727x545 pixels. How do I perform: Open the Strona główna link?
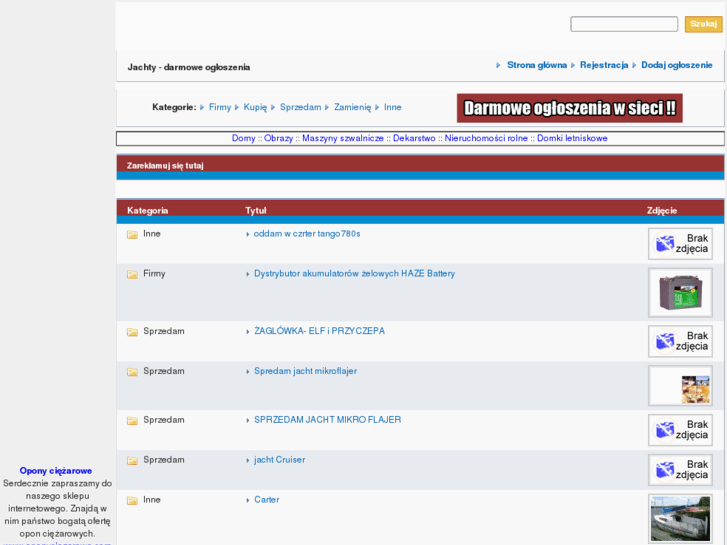536,65
